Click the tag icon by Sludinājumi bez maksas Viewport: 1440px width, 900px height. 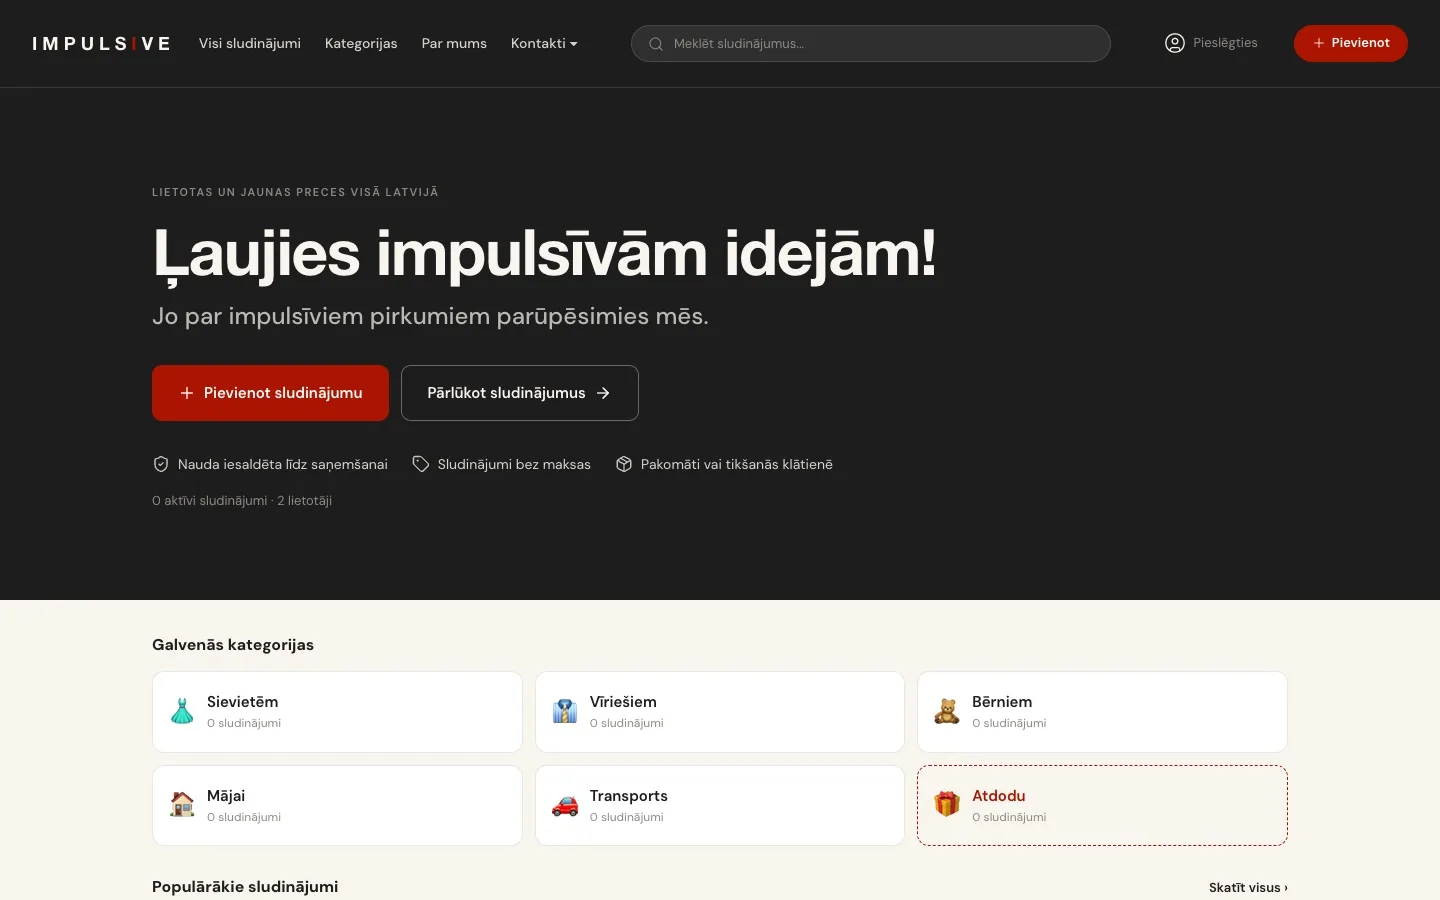click(421, 464)
